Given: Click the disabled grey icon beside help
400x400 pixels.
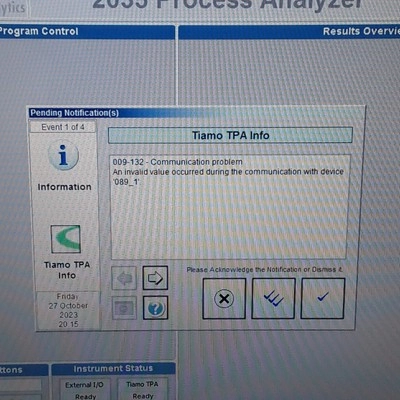Looking at the screenshot, I should pos(124,308).
